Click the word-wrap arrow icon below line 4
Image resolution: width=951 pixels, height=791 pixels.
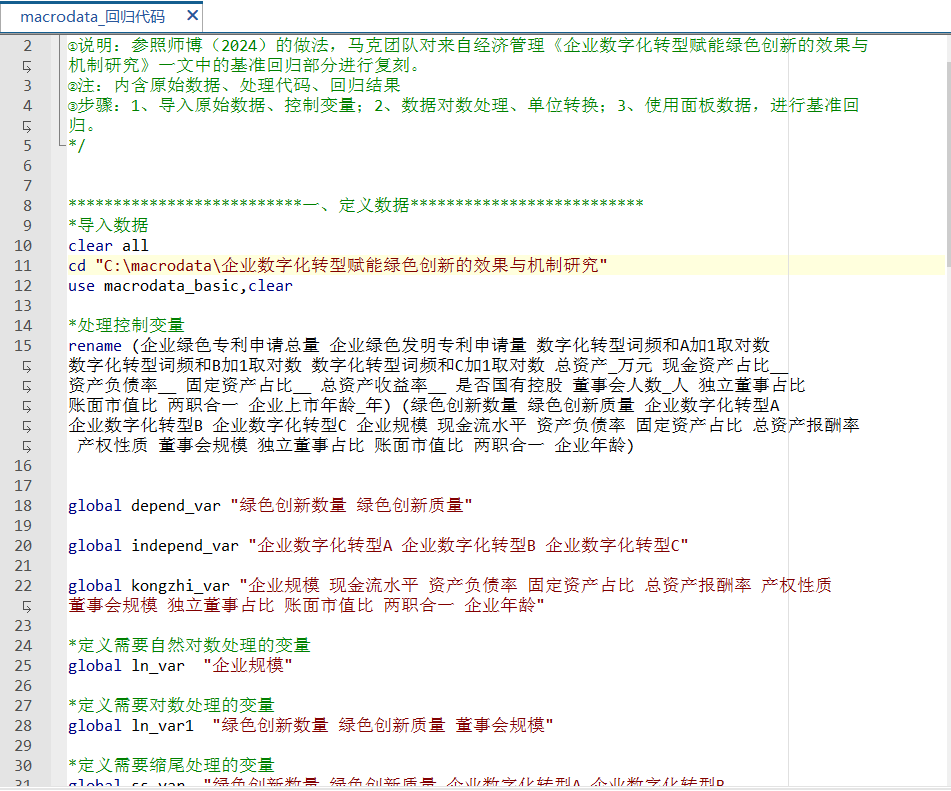[26, 126]
